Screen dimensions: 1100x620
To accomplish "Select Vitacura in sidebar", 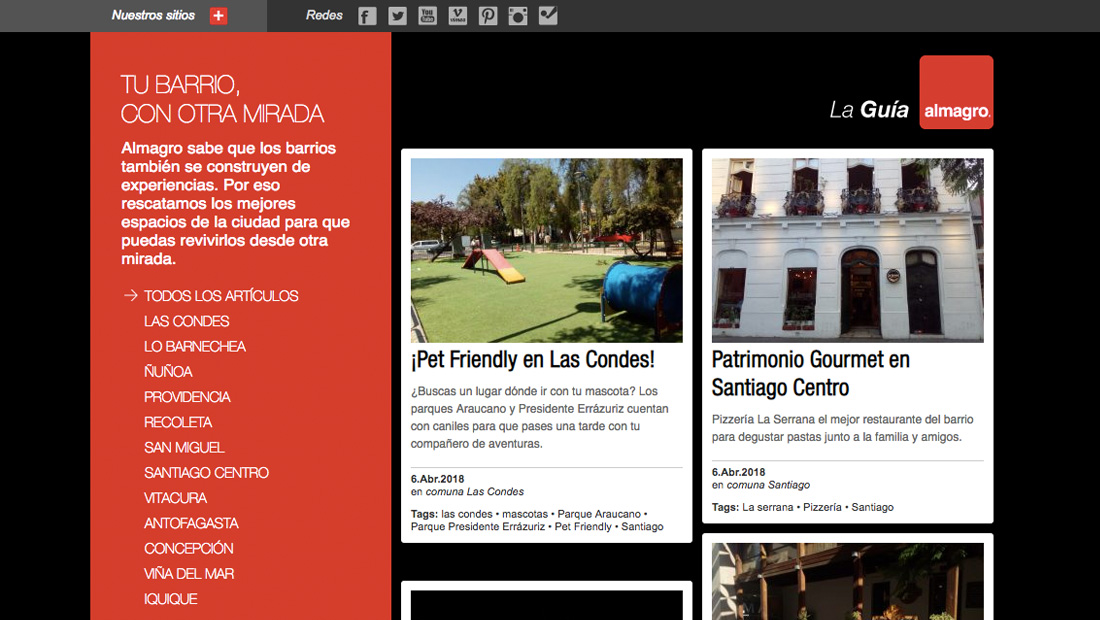I will pos(175,498).
